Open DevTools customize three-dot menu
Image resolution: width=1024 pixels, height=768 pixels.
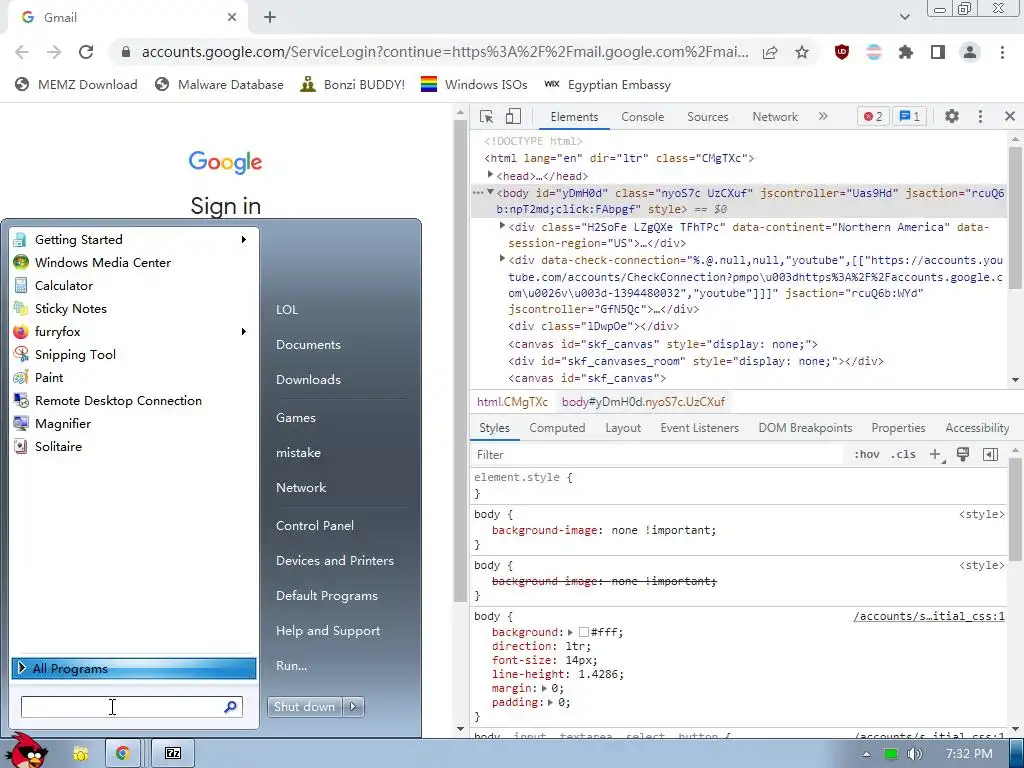click(x=980, y=116)
